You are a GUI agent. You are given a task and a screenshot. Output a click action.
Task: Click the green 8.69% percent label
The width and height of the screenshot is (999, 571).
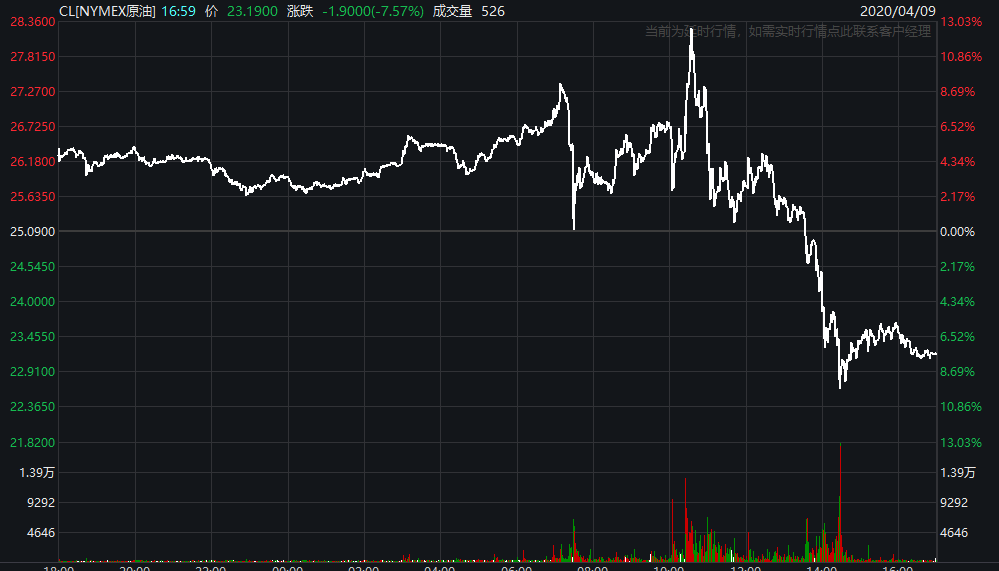tap(958, 372)
